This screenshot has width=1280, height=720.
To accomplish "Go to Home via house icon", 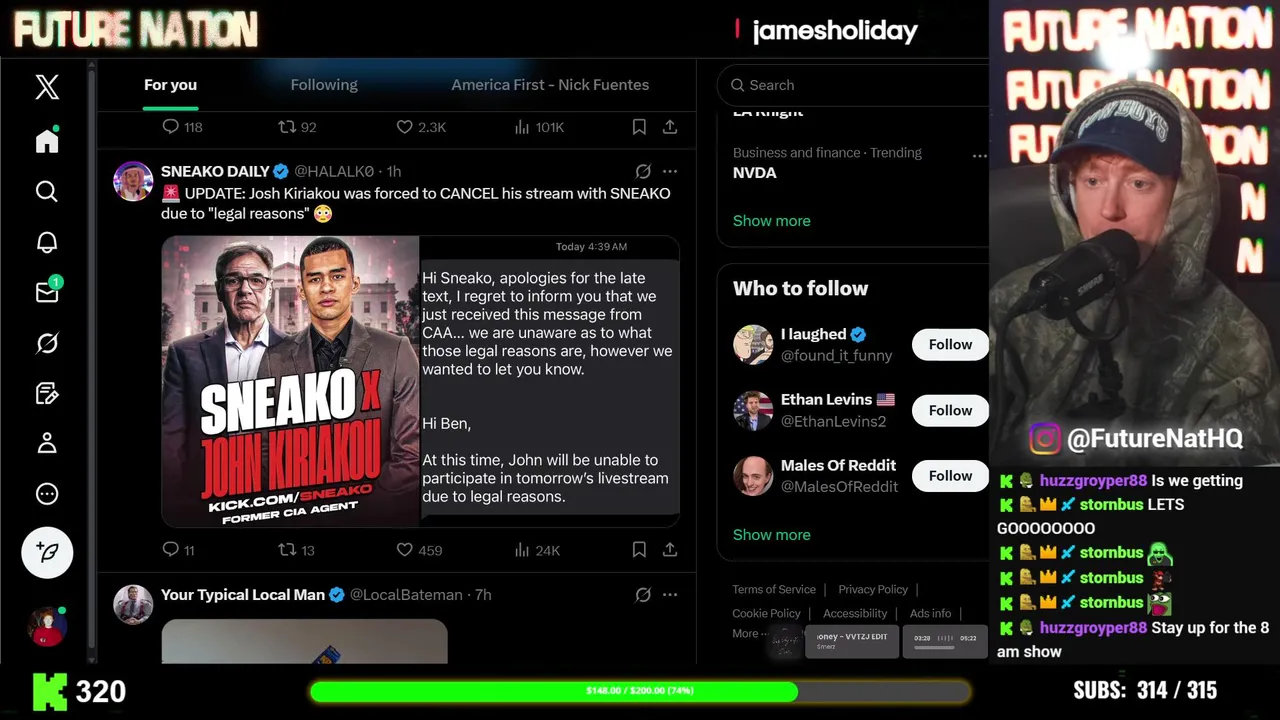I will [47, 140].
